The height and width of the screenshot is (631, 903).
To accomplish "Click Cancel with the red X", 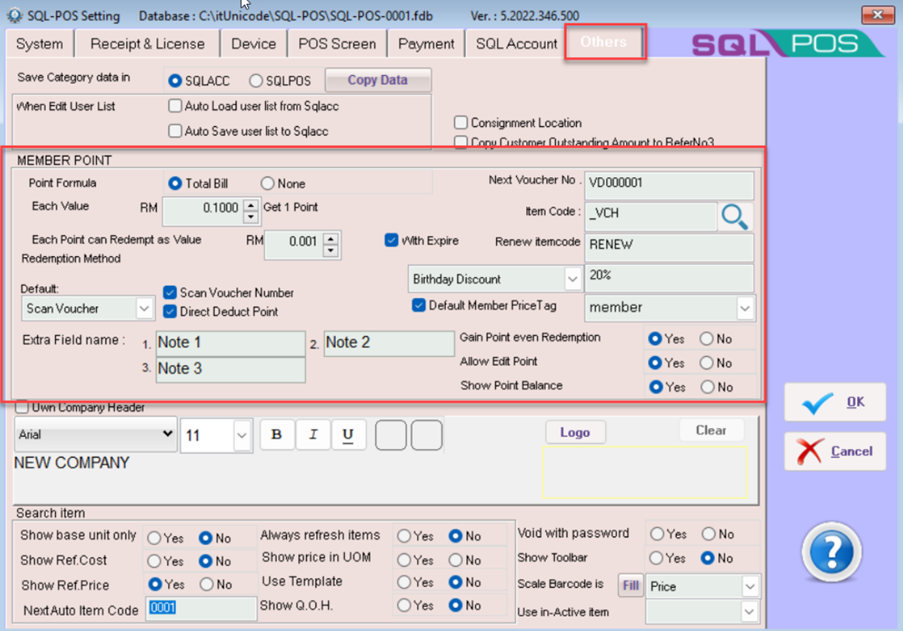I will pos(834,452).
